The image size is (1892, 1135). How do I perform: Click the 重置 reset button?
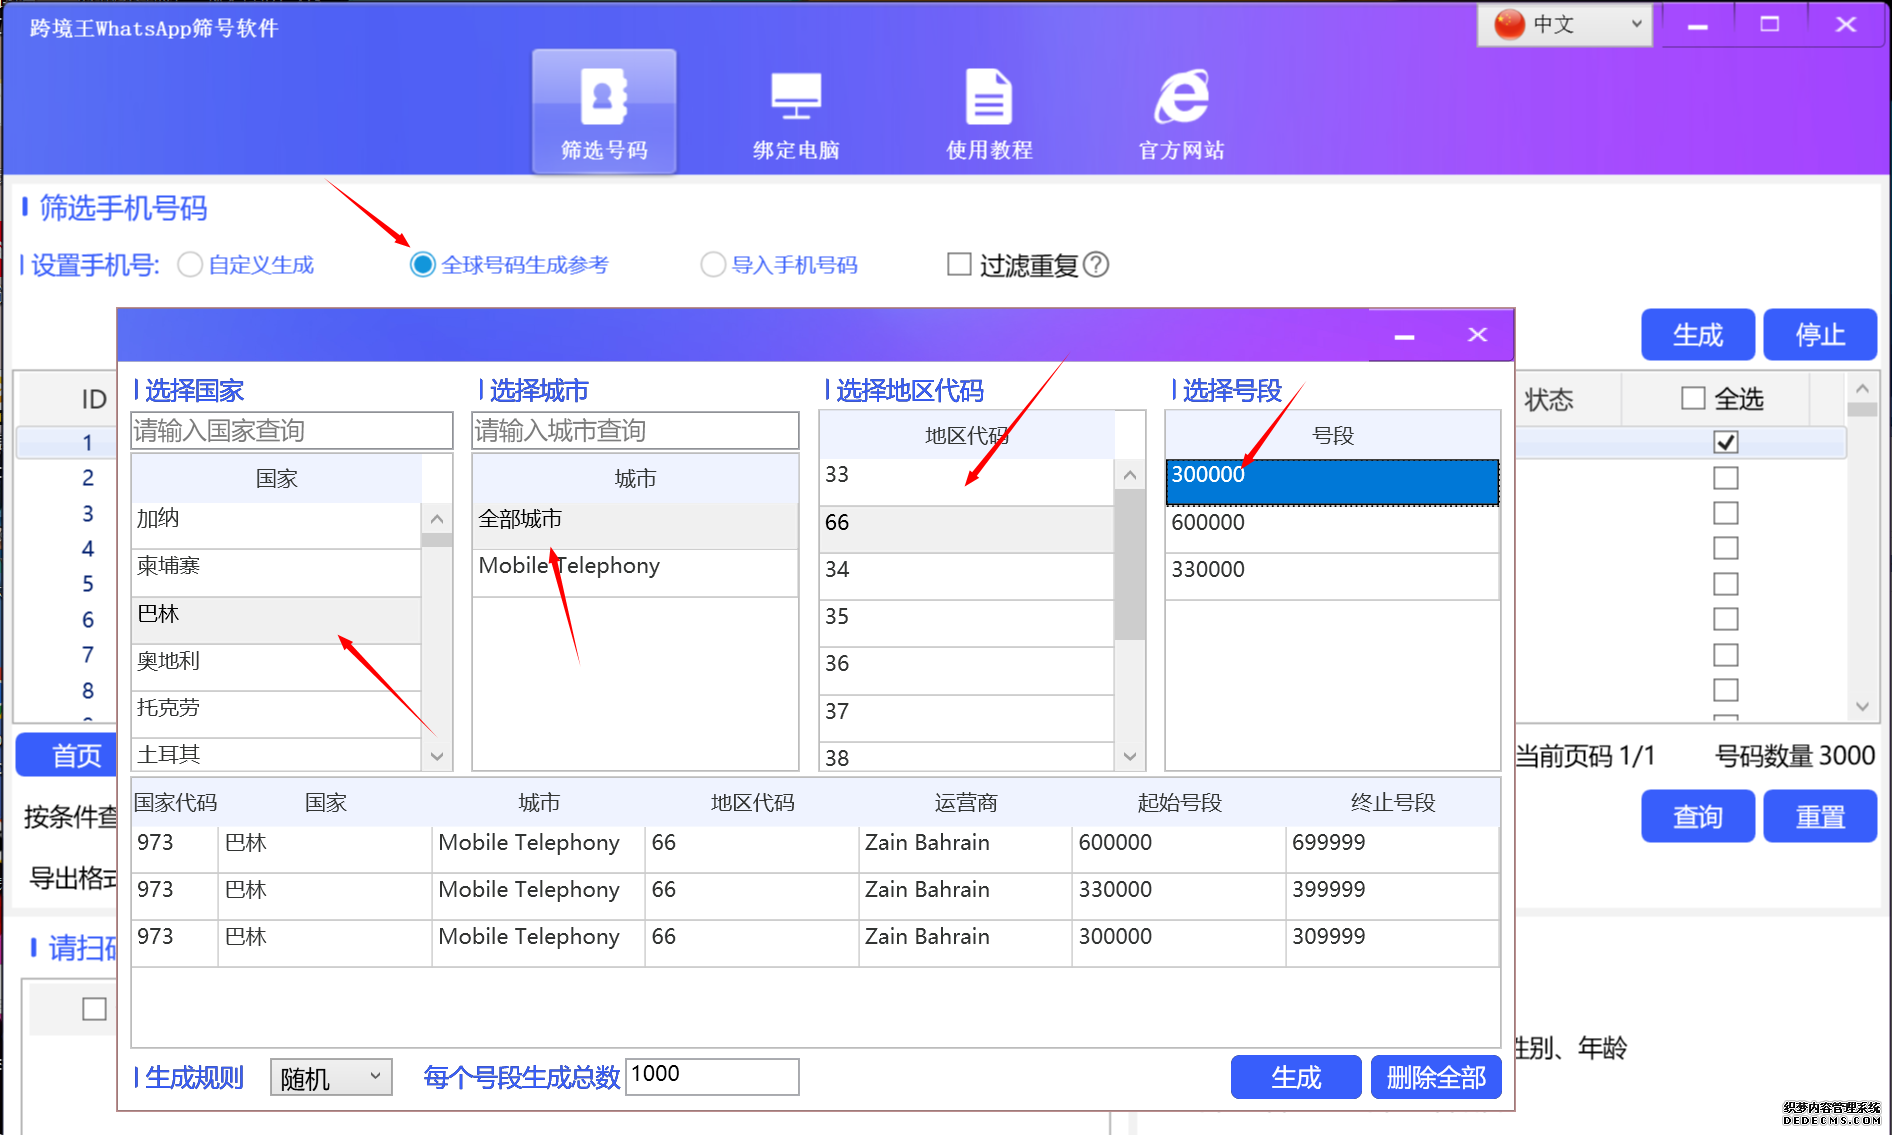point(1820,816)
